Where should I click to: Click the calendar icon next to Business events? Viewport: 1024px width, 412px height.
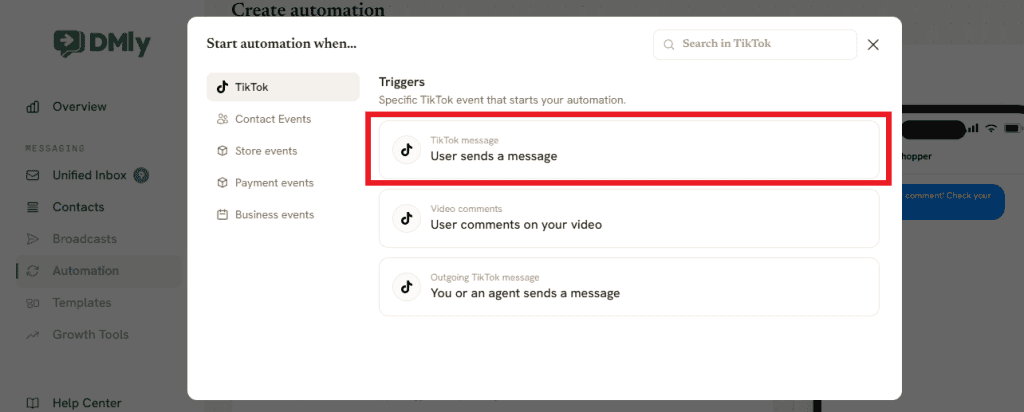pyautogui.click(x=222, y=214)
